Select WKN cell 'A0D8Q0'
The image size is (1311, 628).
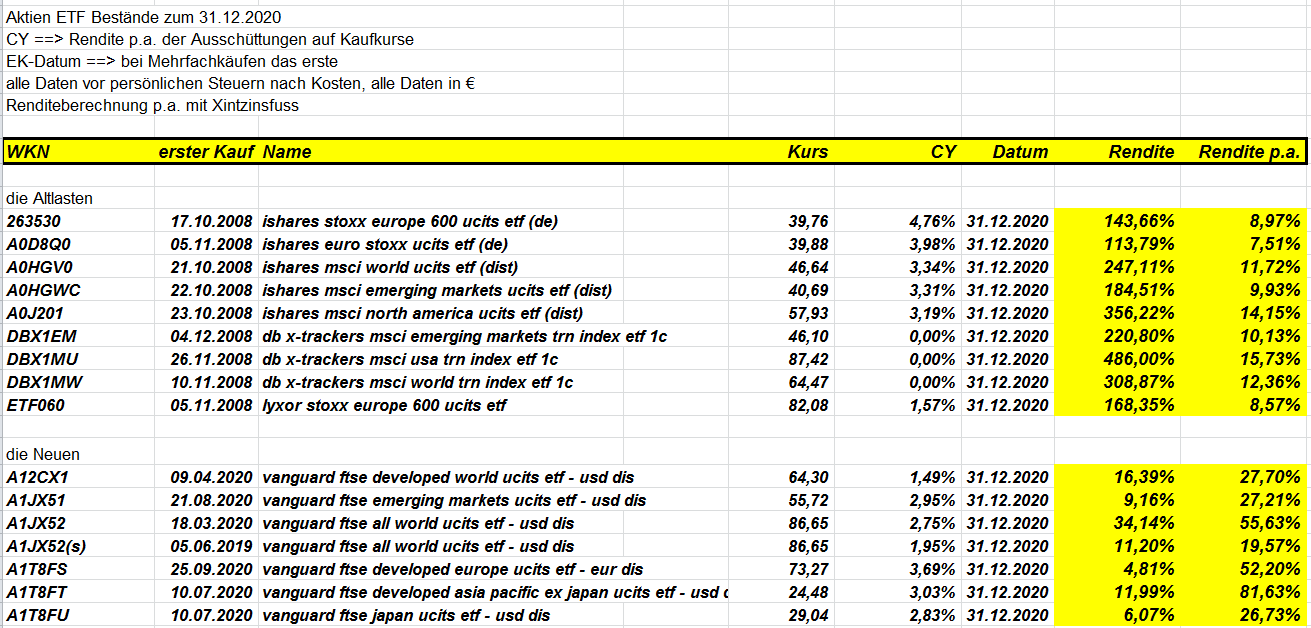[x=38, y=244]
